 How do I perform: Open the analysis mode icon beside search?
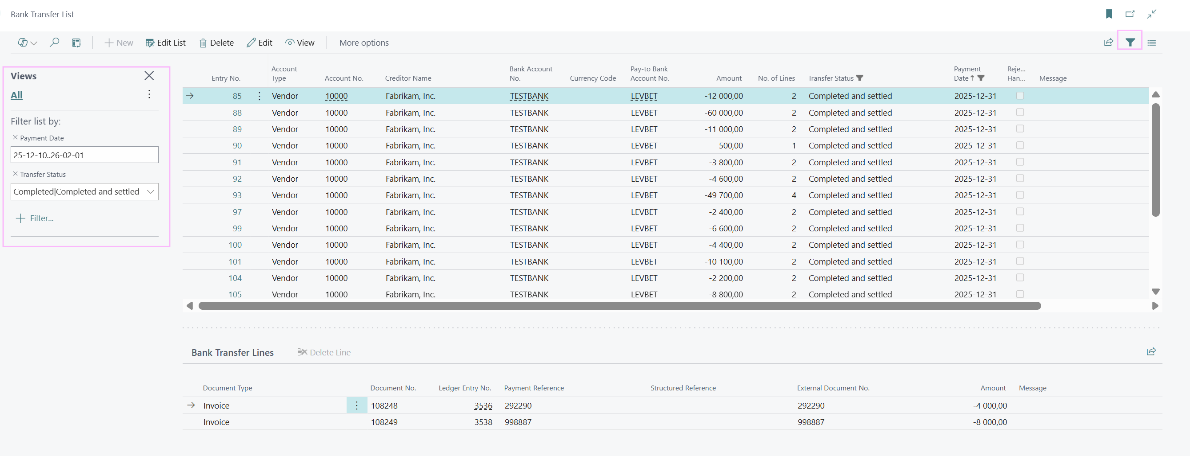click(x=76, y=42)
